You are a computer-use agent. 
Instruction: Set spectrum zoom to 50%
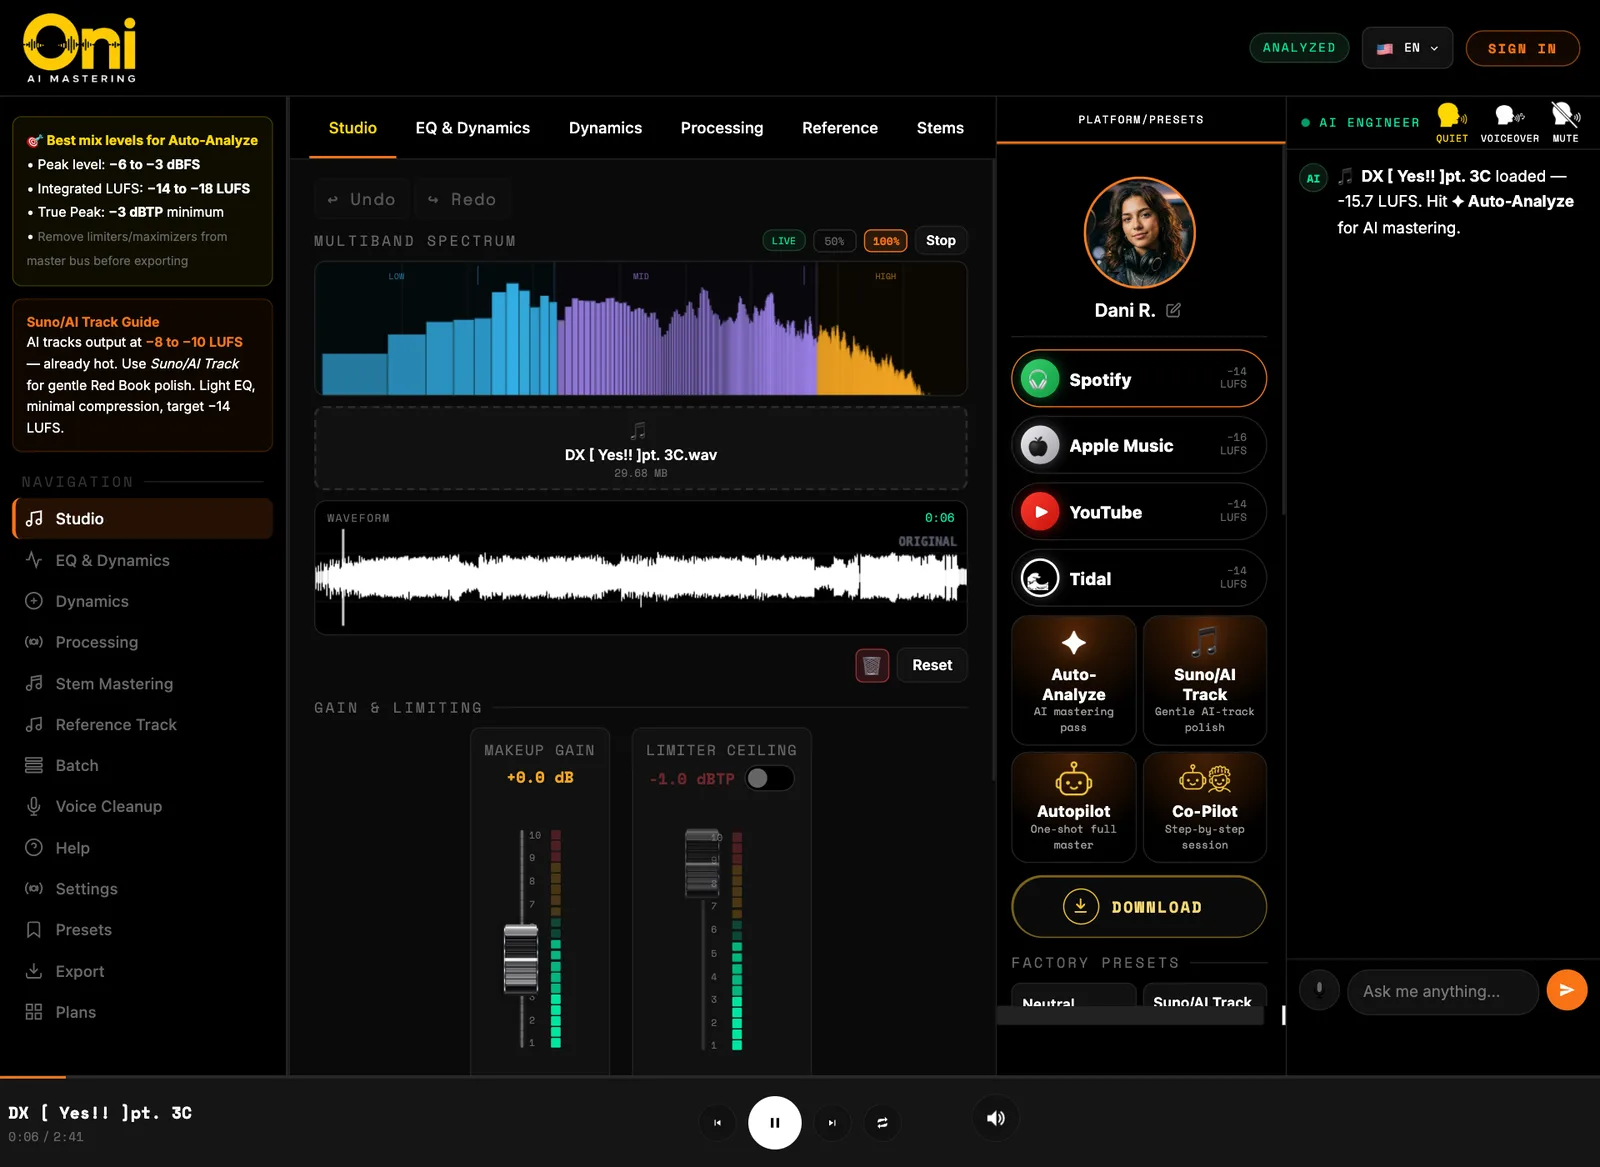[x=834, y=241]
